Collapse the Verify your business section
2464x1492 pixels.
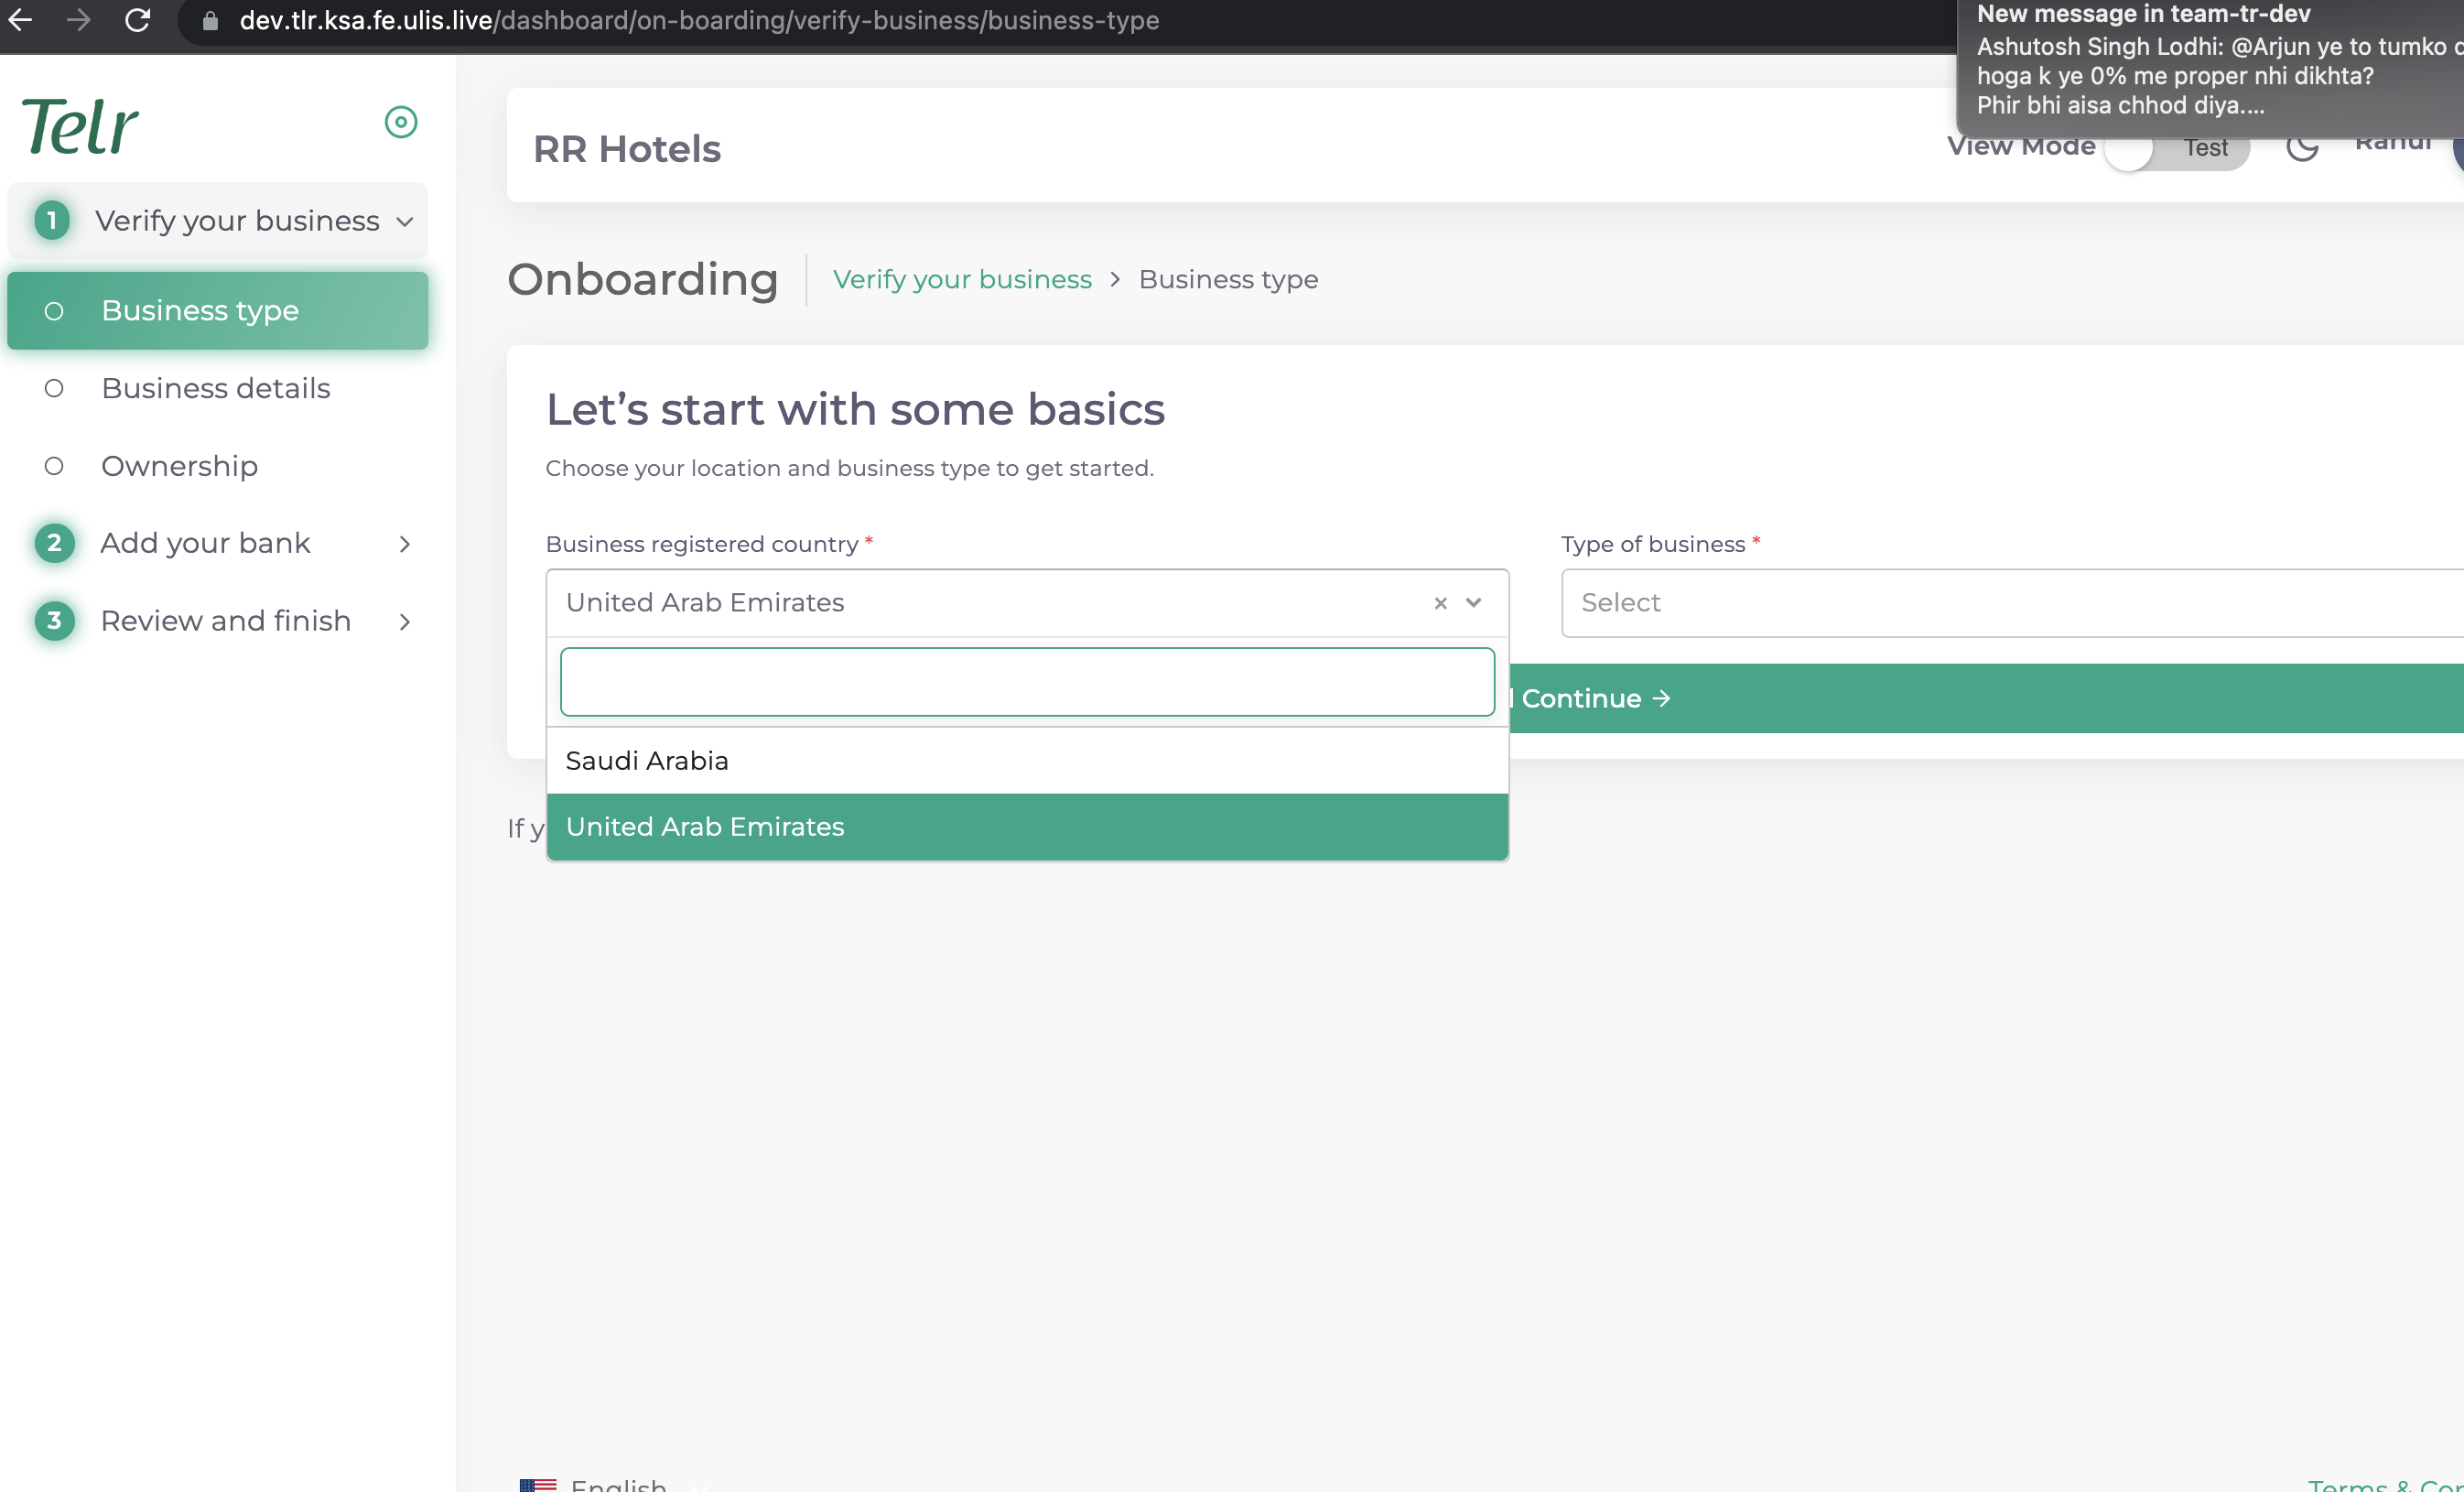405,221
